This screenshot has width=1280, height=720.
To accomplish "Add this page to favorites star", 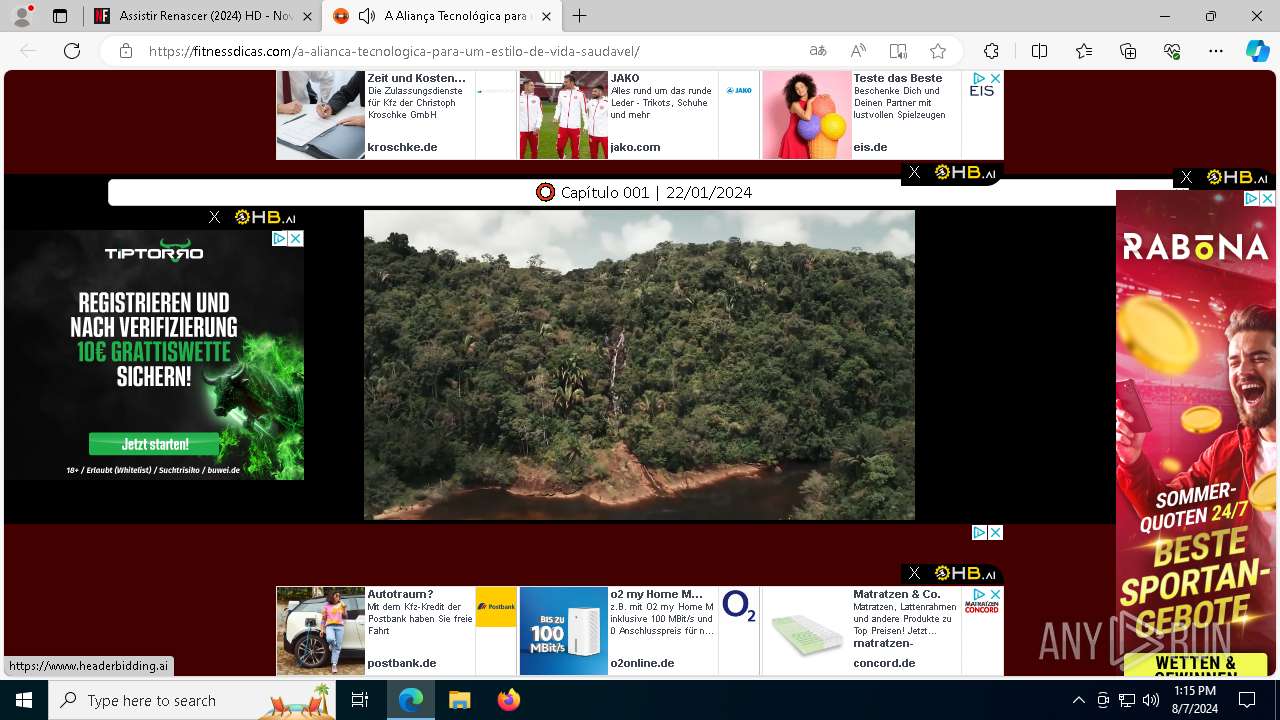I will point(937,51).
